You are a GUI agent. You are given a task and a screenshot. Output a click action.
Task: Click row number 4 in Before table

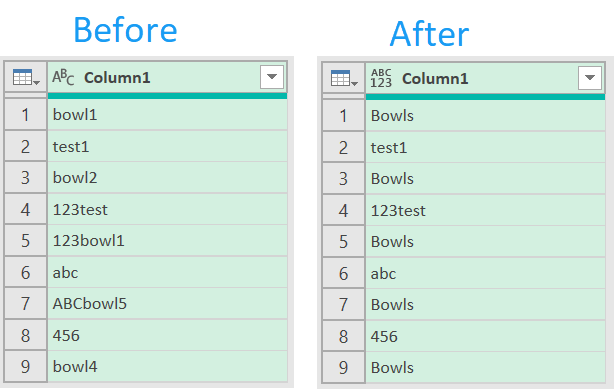pos(26,210)
